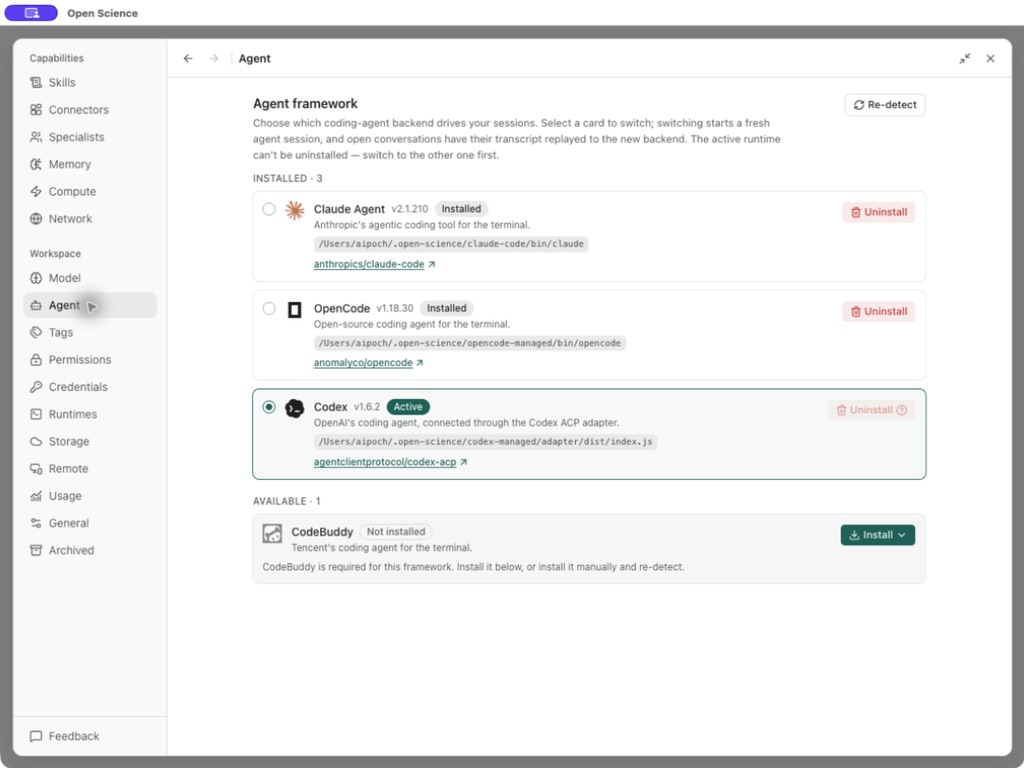
Task: Click the Model icon in Workspace
Action: tap(36, 278)
